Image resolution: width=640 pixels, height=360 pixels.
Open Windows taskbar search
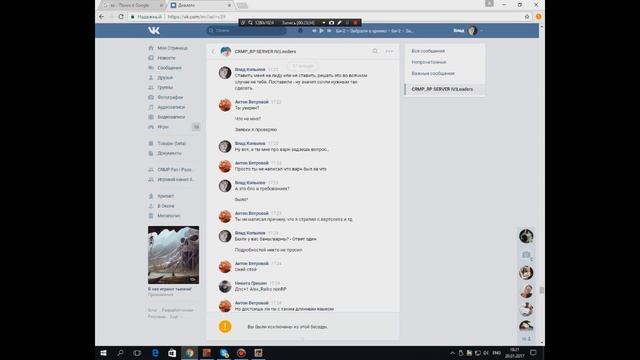tap(120, 353)
